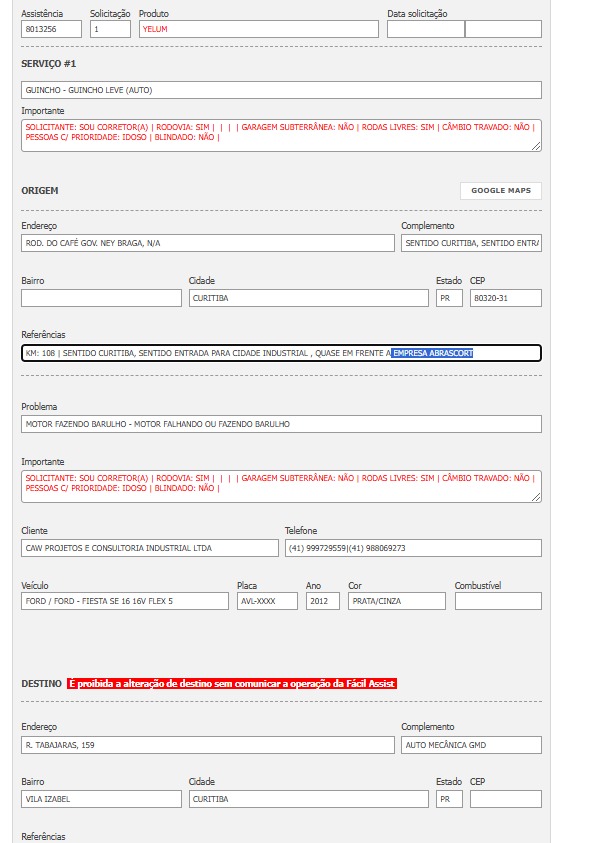Screen dimensions: 601x843
Task: Focus the empty Destino CEP field
Action: tap(506, 799)
